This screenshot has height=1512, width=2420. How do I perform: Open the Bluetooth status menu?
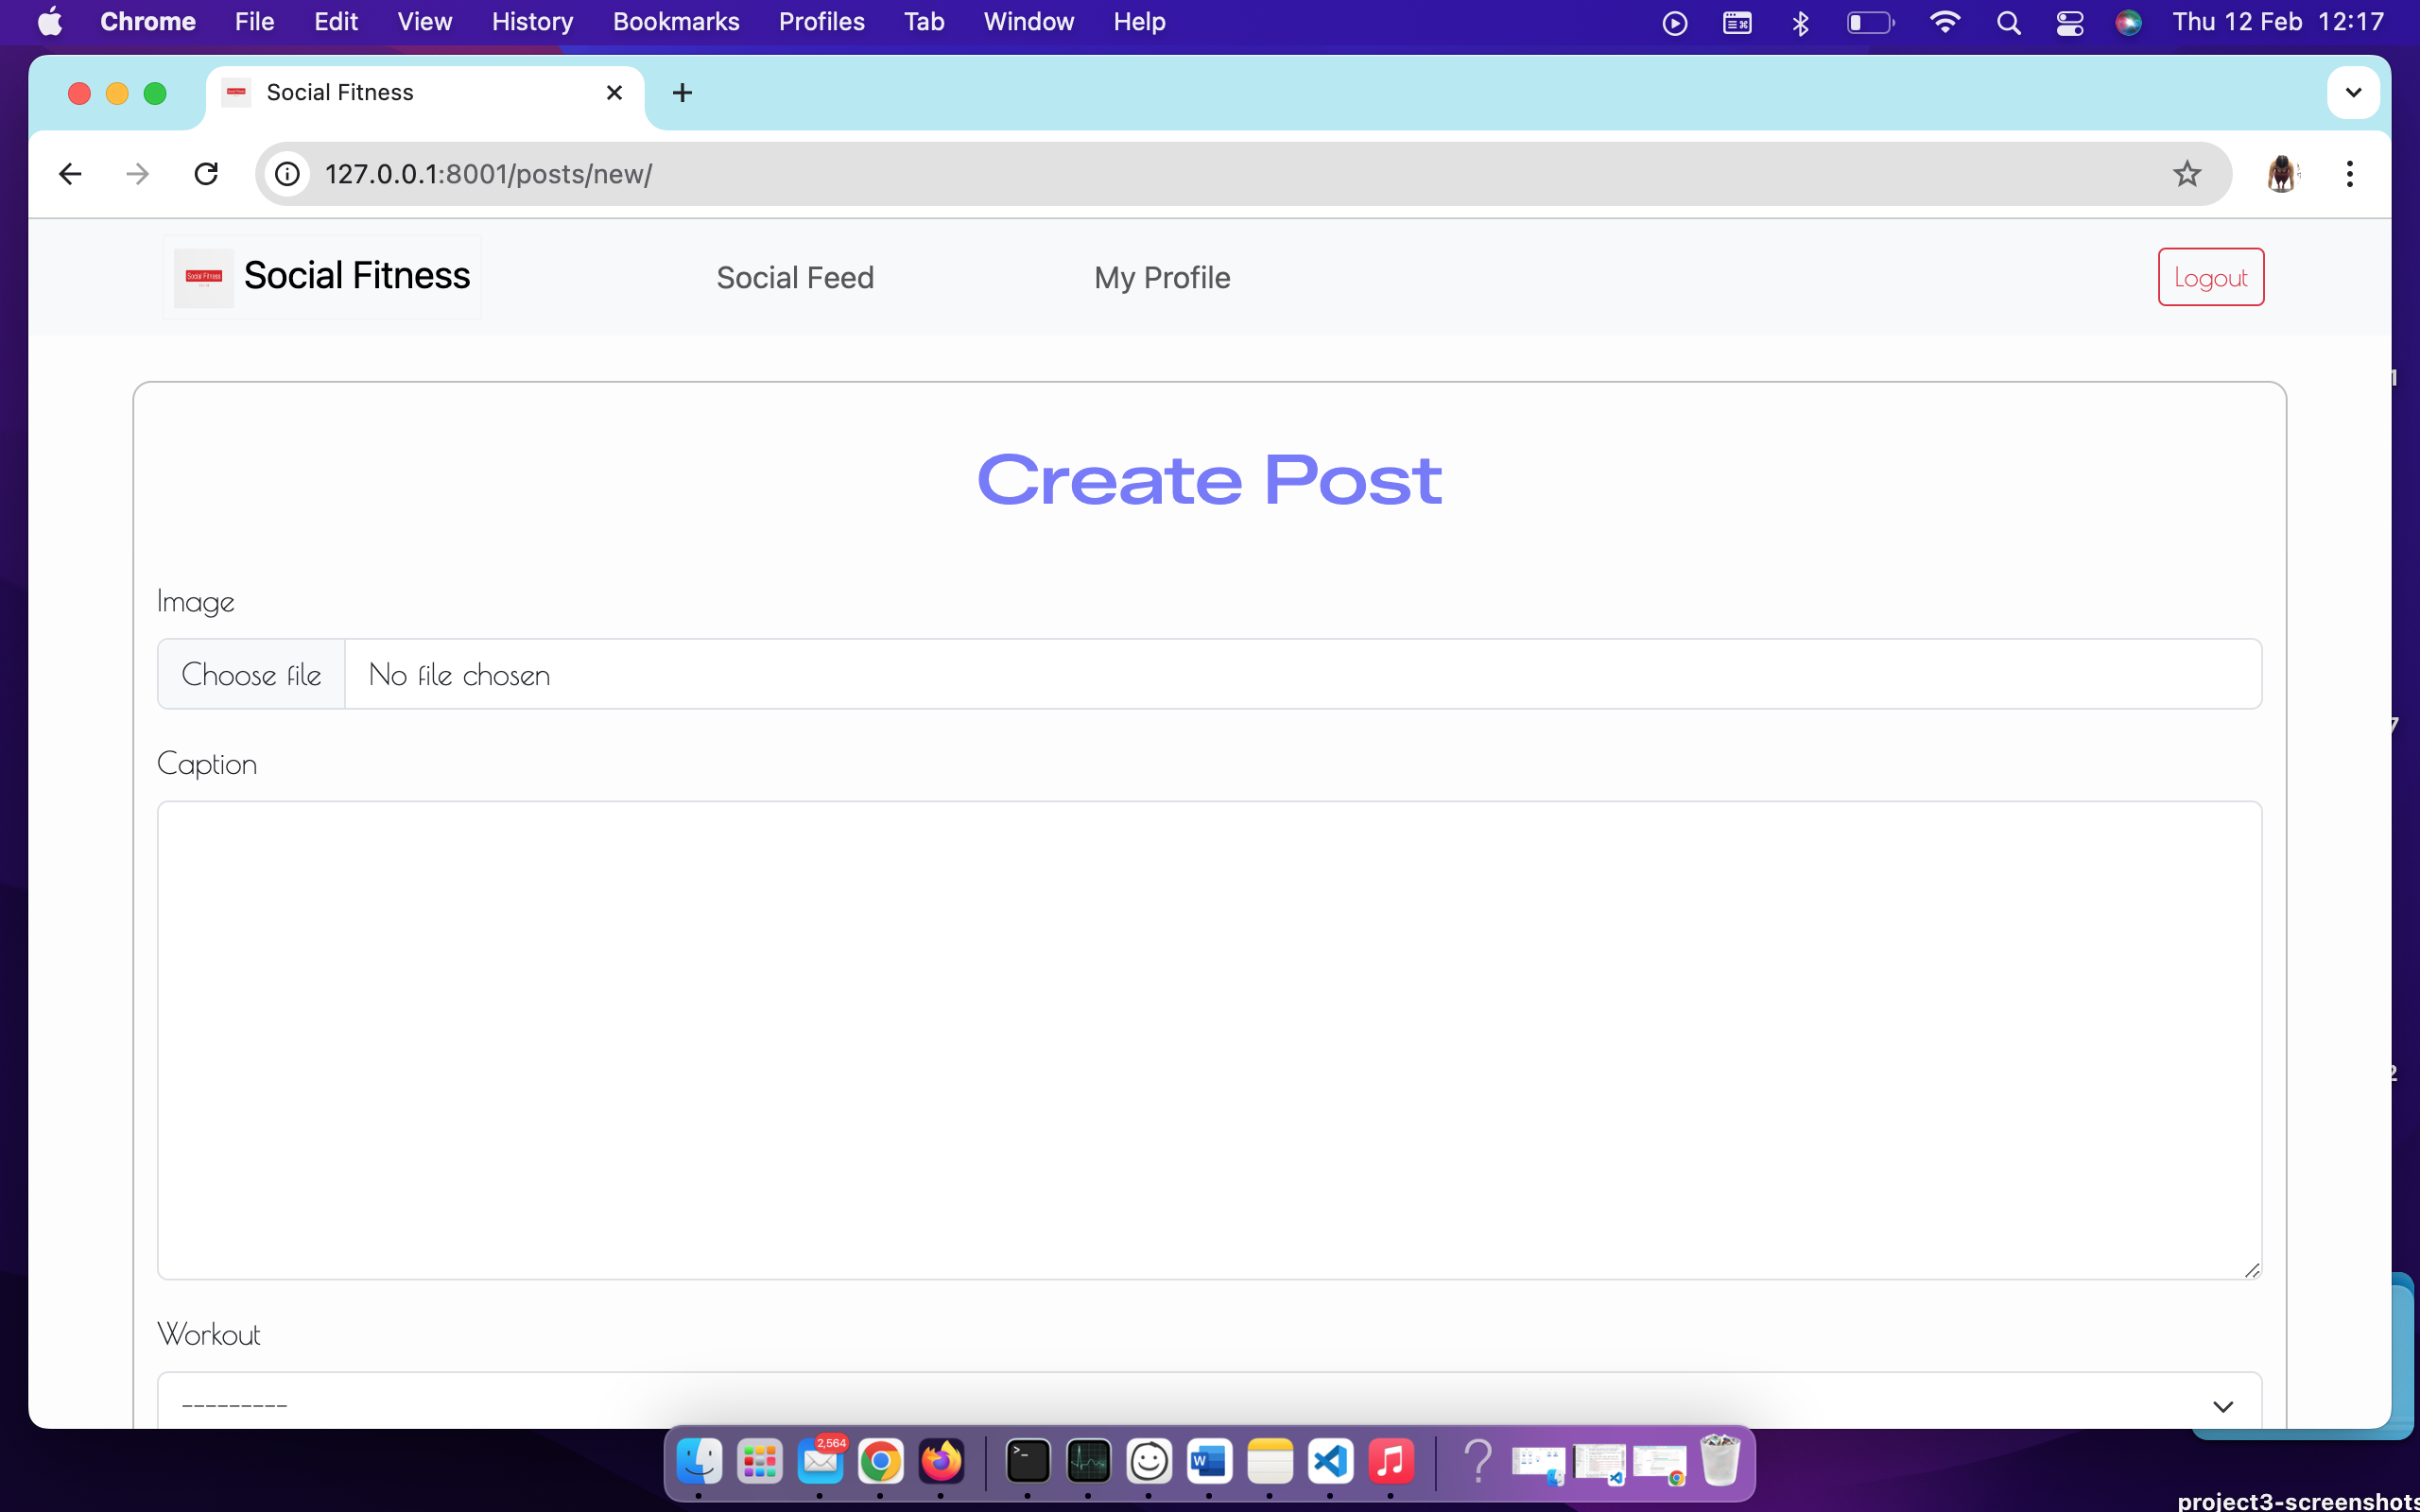1800,21
